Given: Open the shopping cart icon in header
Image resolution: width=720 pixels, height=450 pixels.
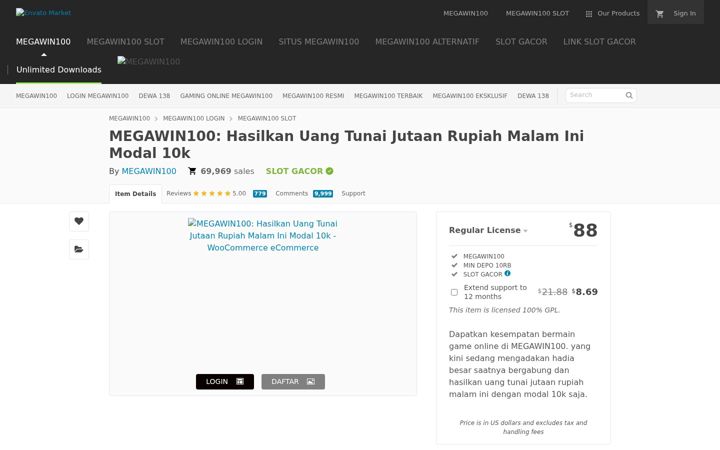Looking at the screenshot, I should 660,14.
